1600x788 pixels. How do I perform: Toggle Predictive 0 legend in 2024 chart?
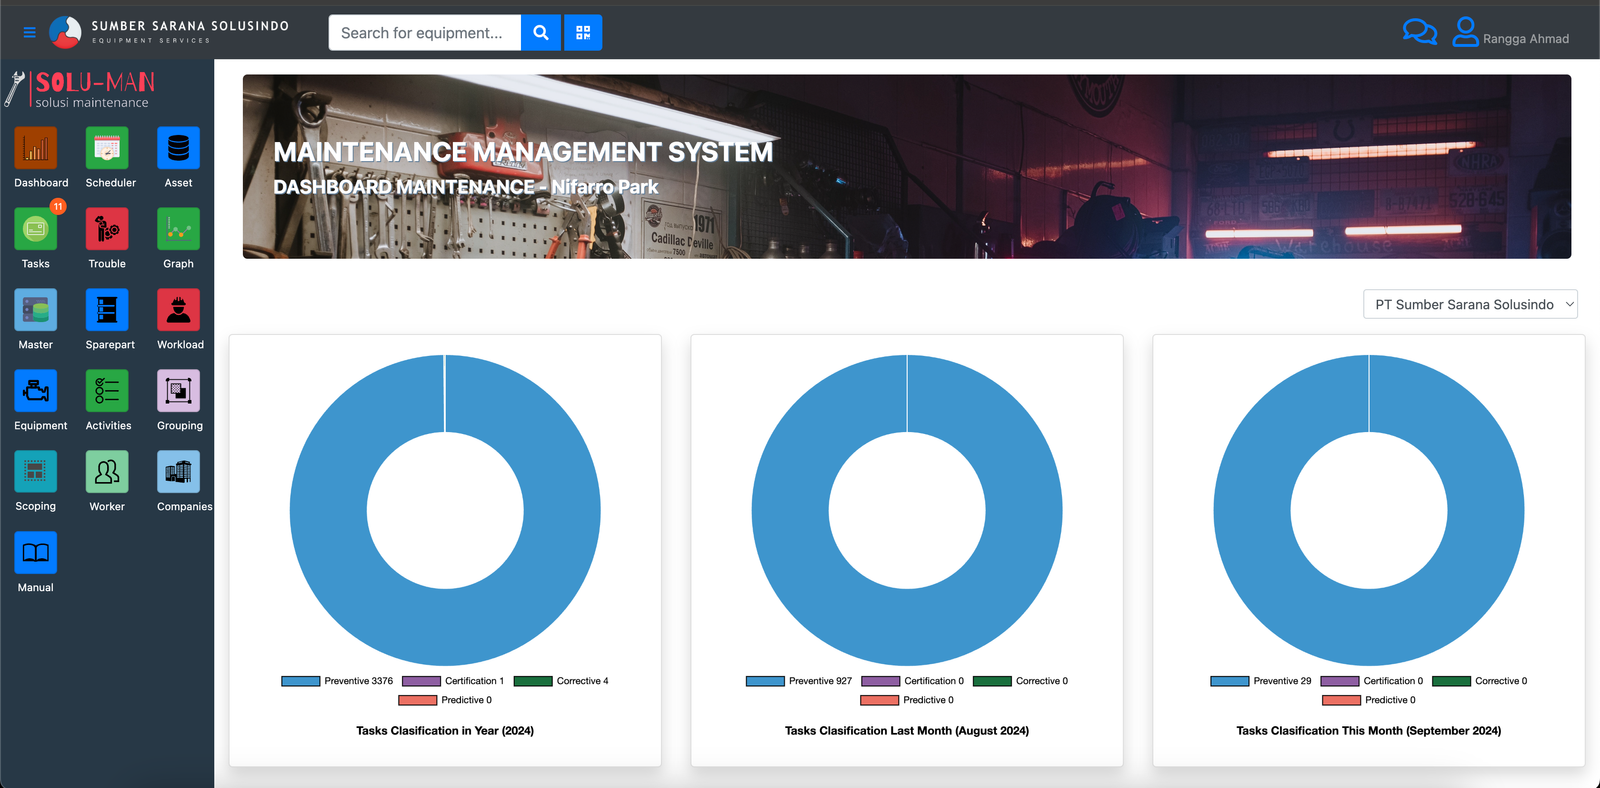tap(445, 700)
